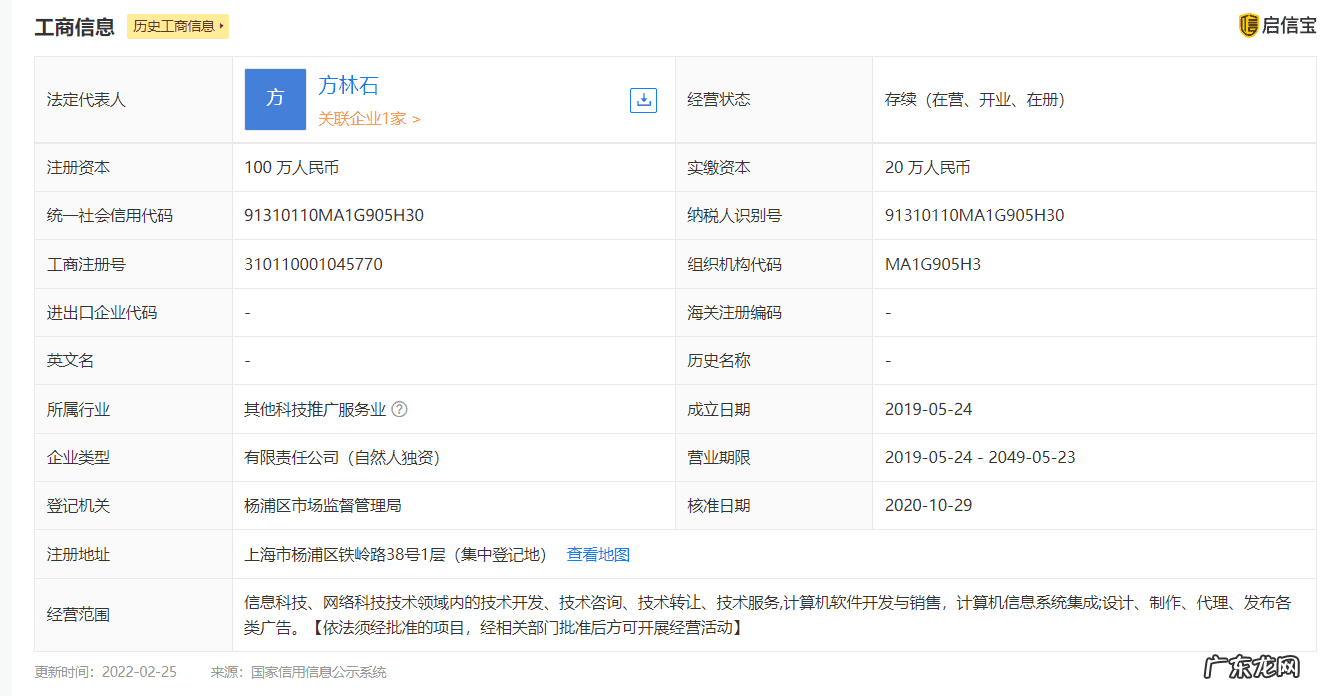Open the 查看地图 link
The width and height of the screenshot is (1338, 696).
point(598,553)
